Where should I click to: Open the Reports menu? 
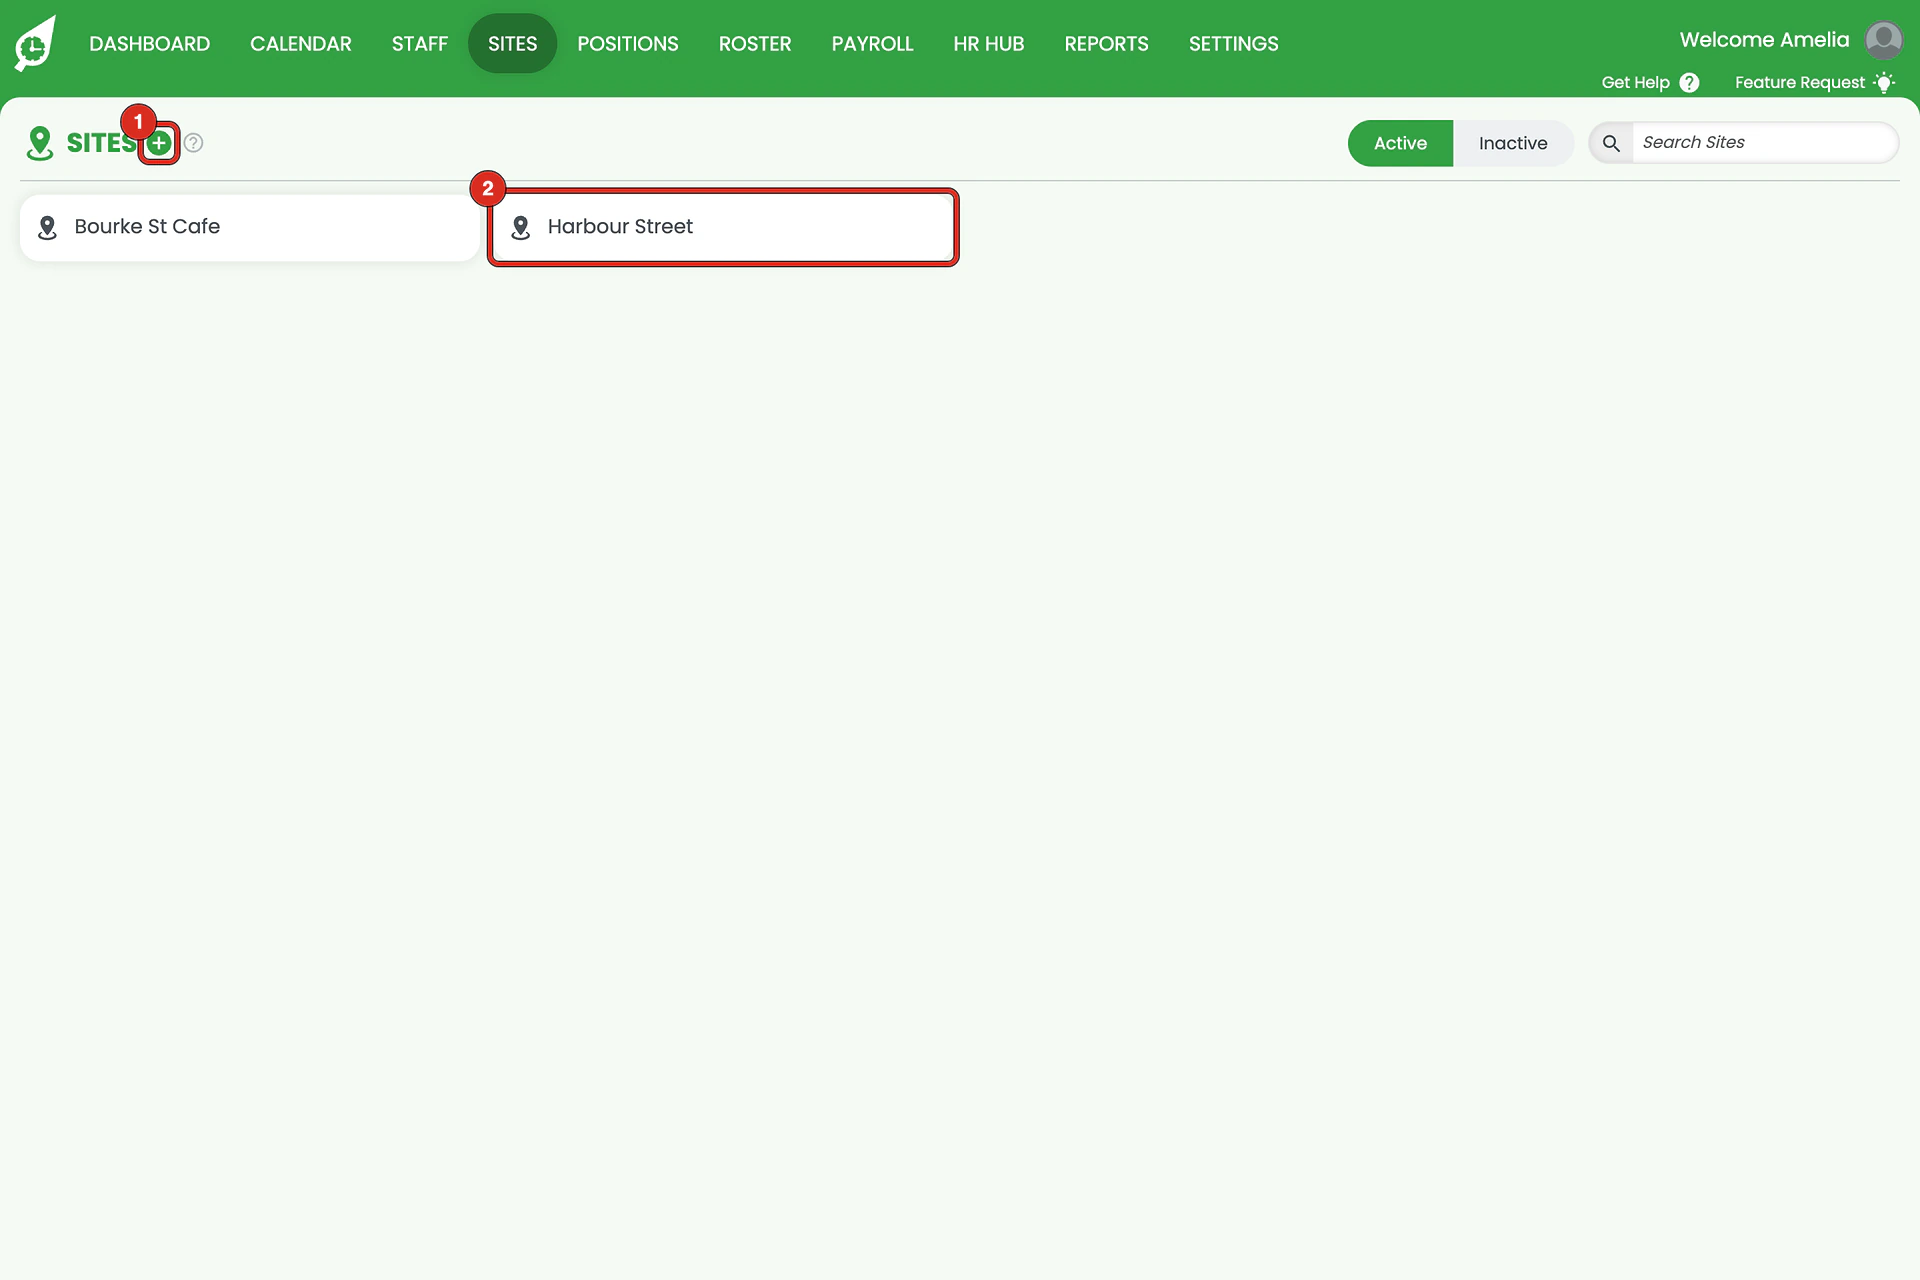point(1106,43)
